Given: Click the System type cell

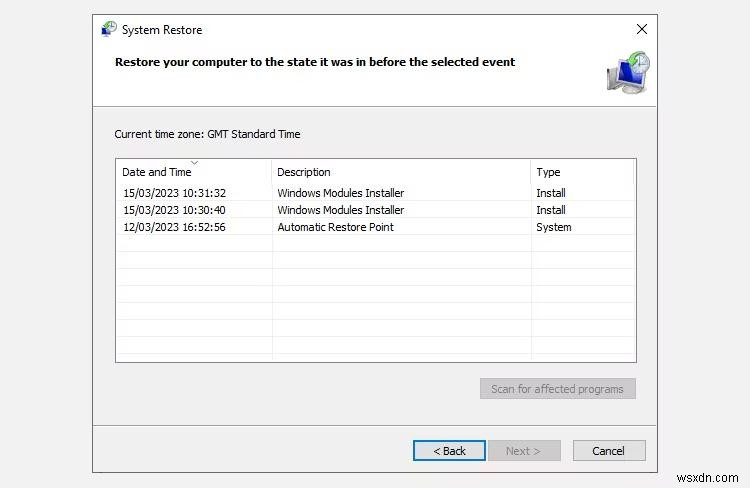Looking at the screenshot, I should tap(553, 227).
